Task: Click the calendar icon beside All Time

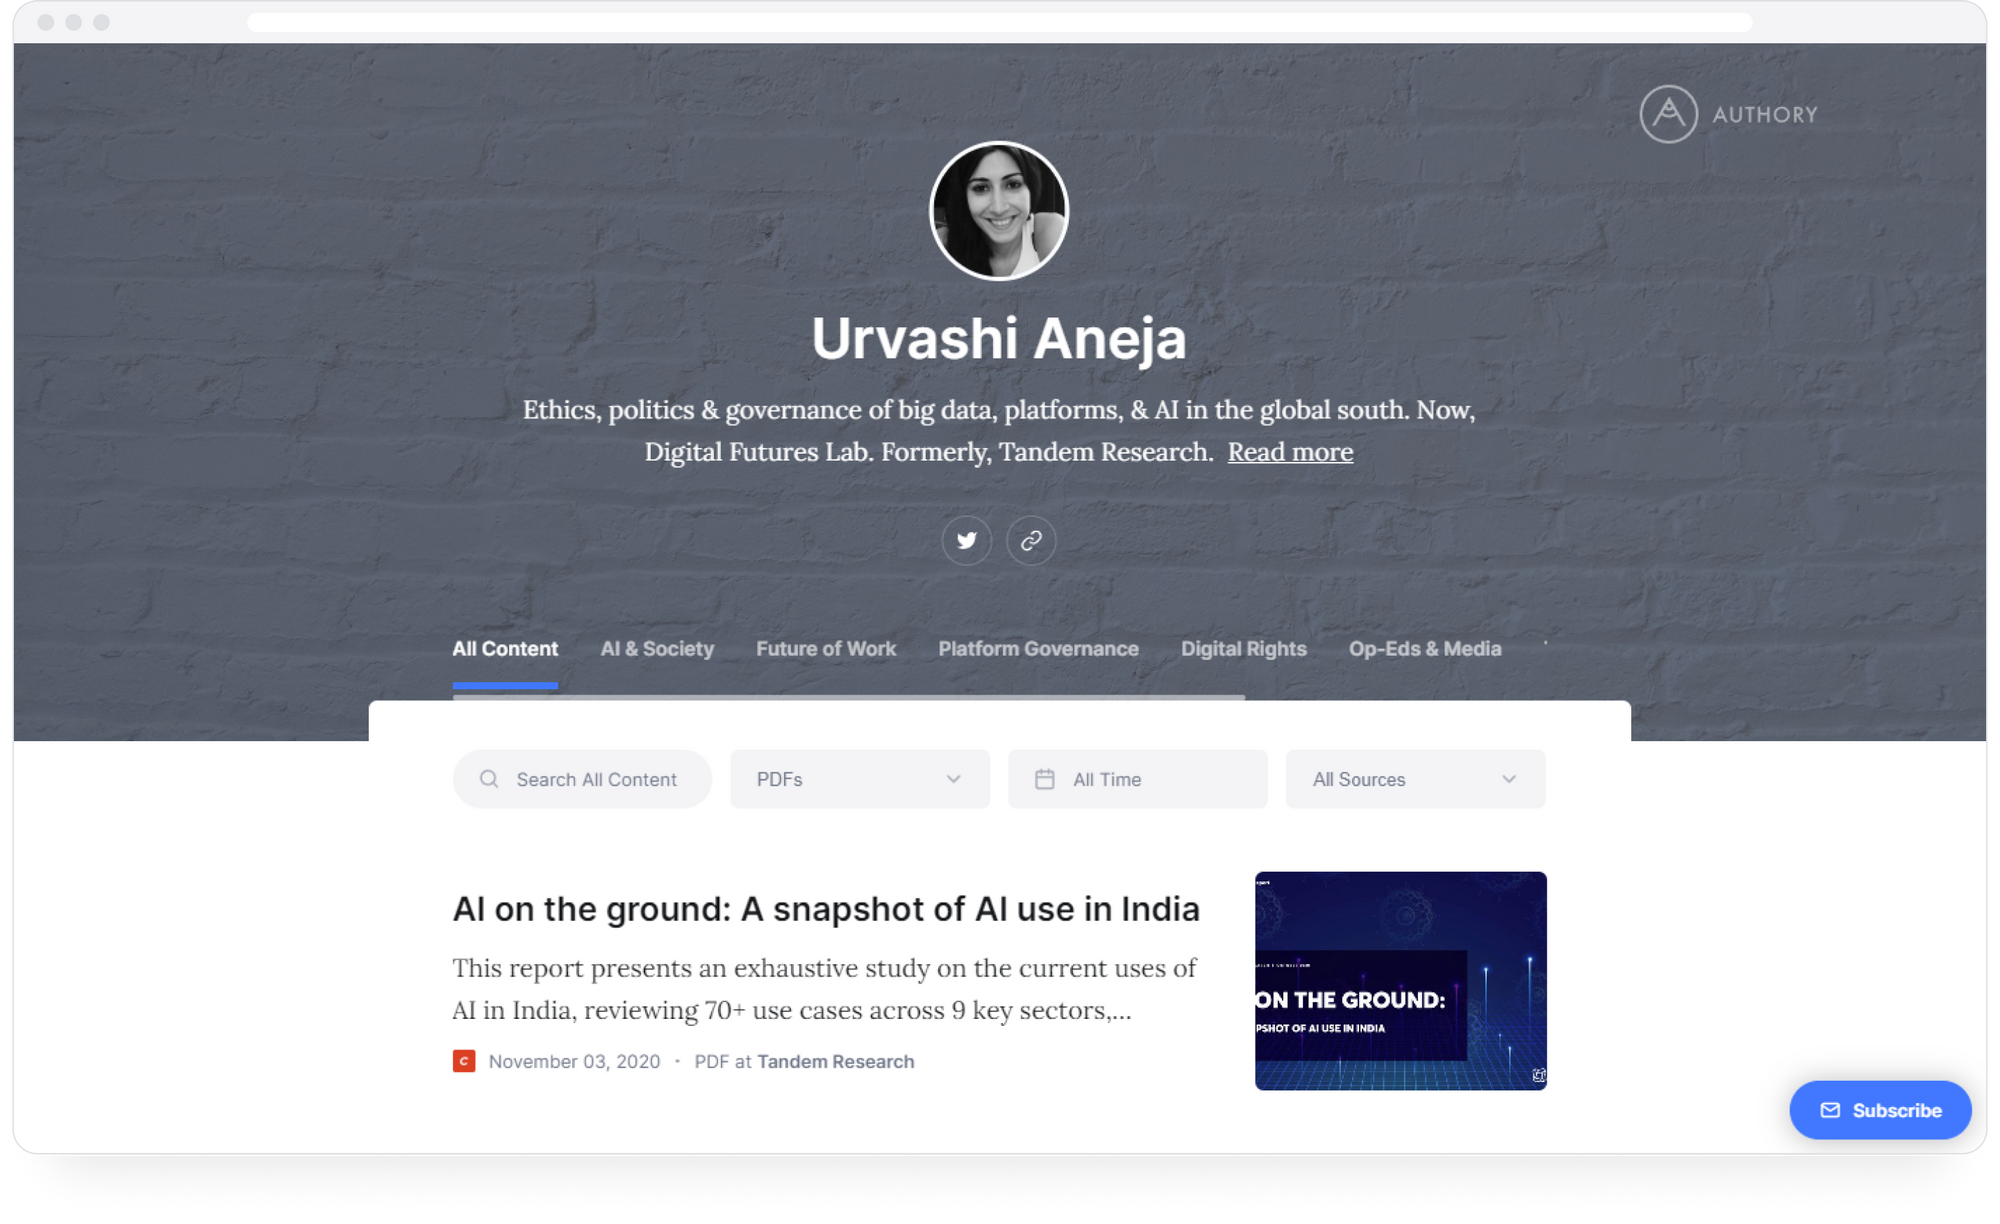Action: pyautogui.click(x=1044, y=779)
